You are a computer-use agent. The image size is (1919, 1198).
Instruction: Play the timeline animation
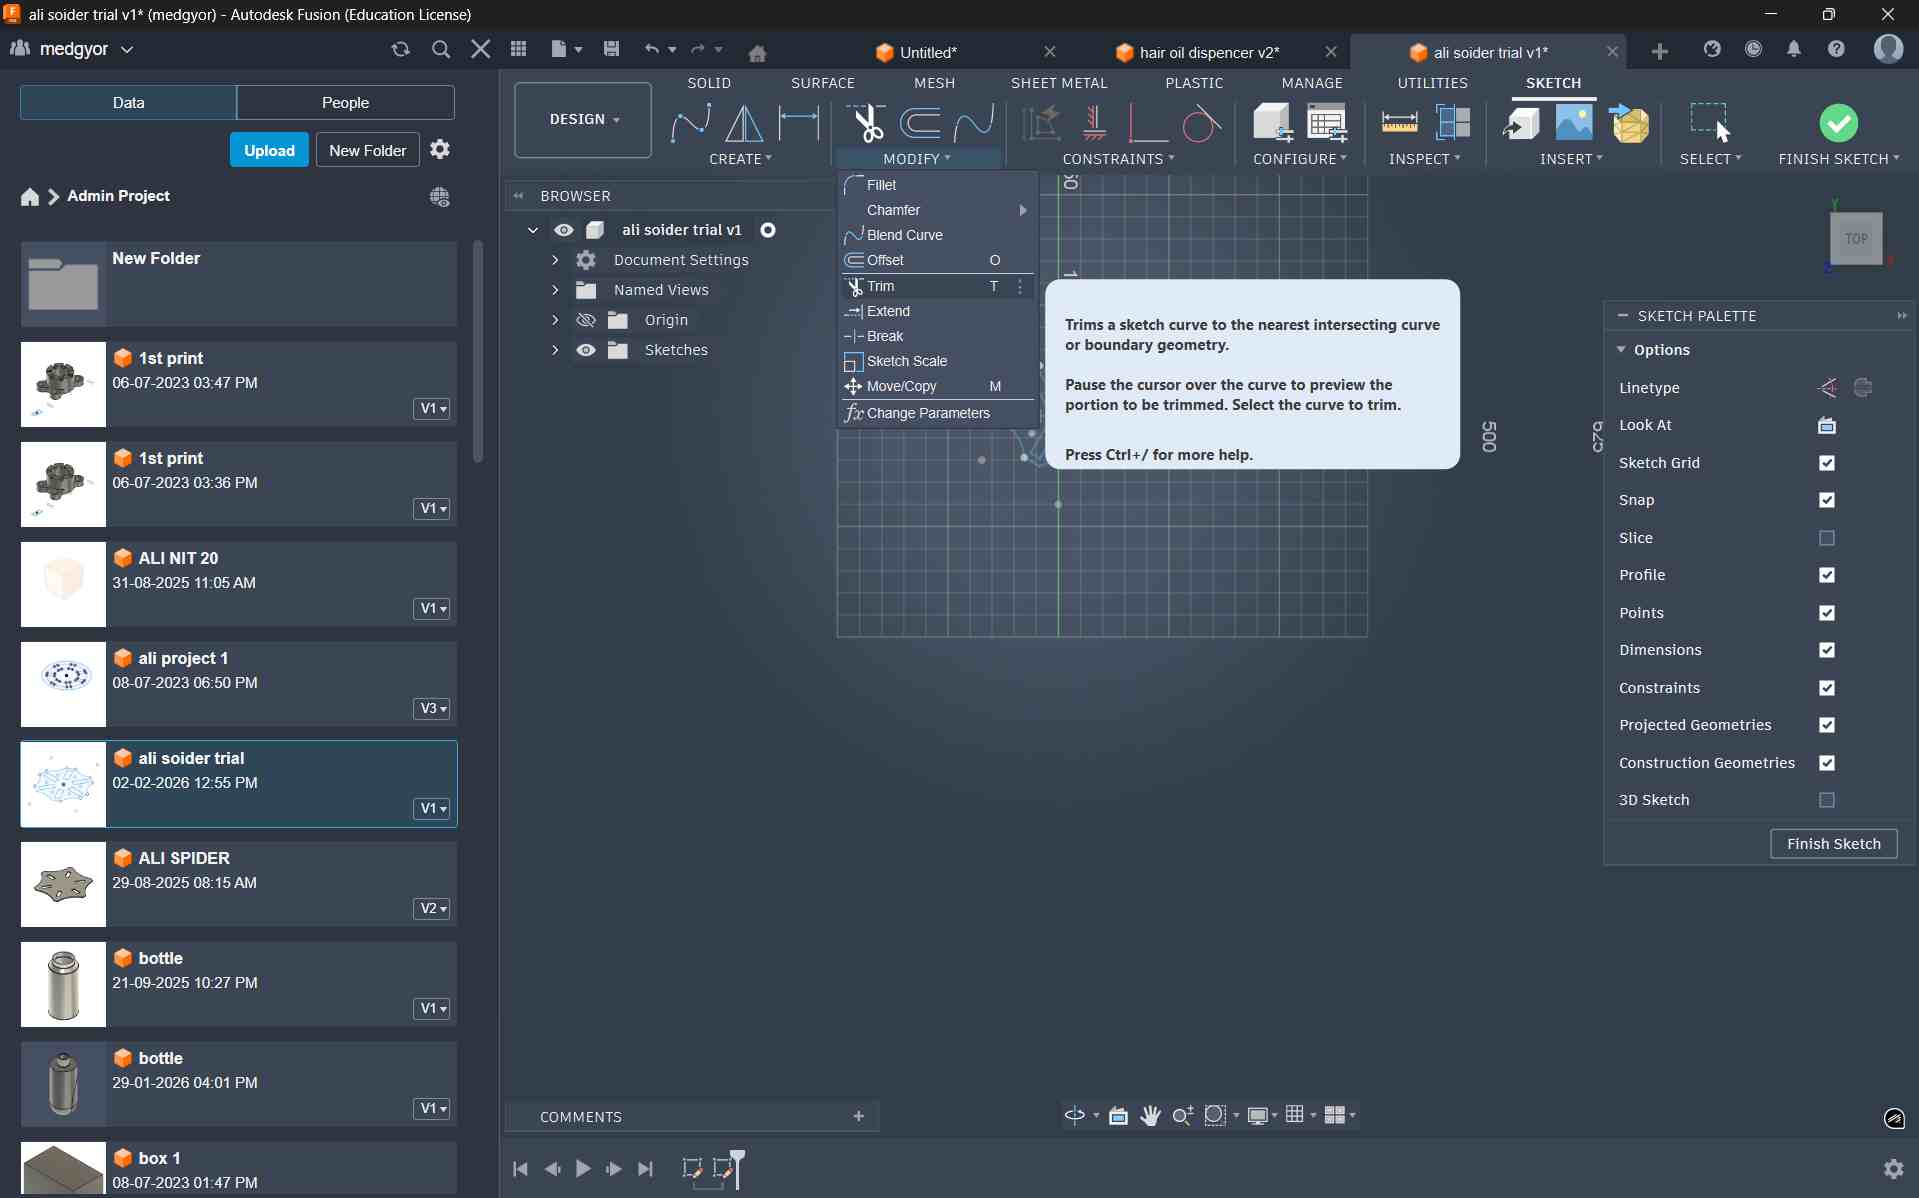pos(583,1168)
